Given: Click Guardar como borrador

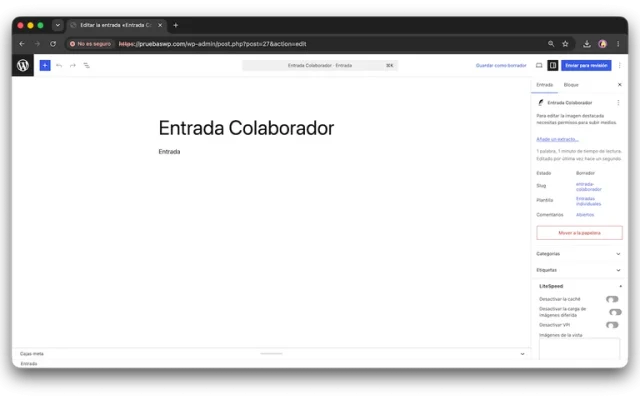Looking at the screenshot, I should (x=501, y=65).
